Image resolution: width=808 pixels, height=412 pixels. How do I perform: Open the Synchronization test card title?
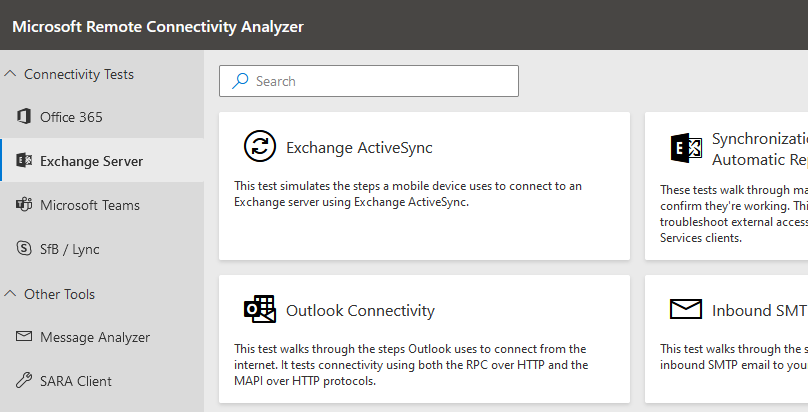pyautogui.click(x=760, y=149)
